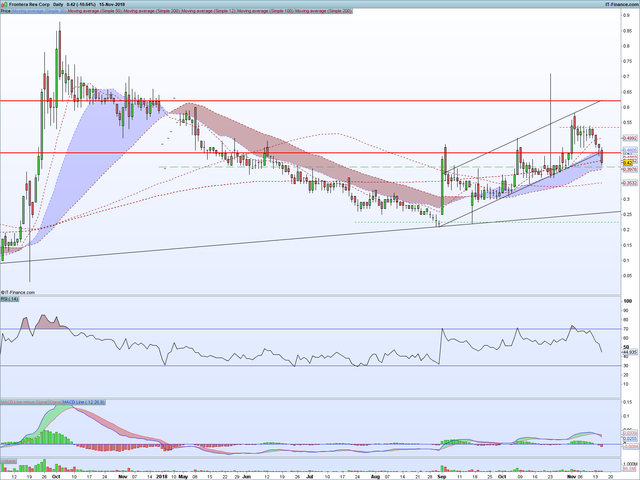Select the Moving average (Simple 12) legend
The height and width of the screenshot is (480, 640).
(209, 11)
